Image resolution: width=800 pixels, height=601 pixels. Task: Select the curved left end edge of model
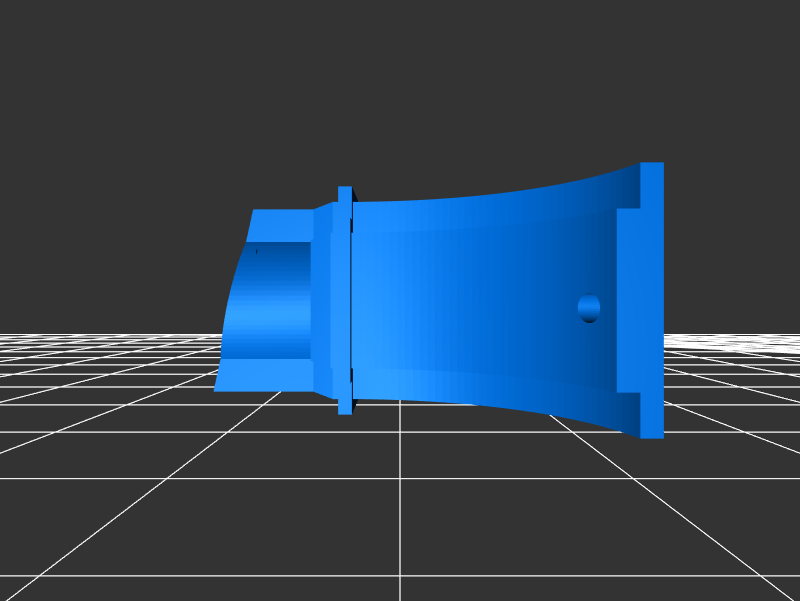pos(226,330)
